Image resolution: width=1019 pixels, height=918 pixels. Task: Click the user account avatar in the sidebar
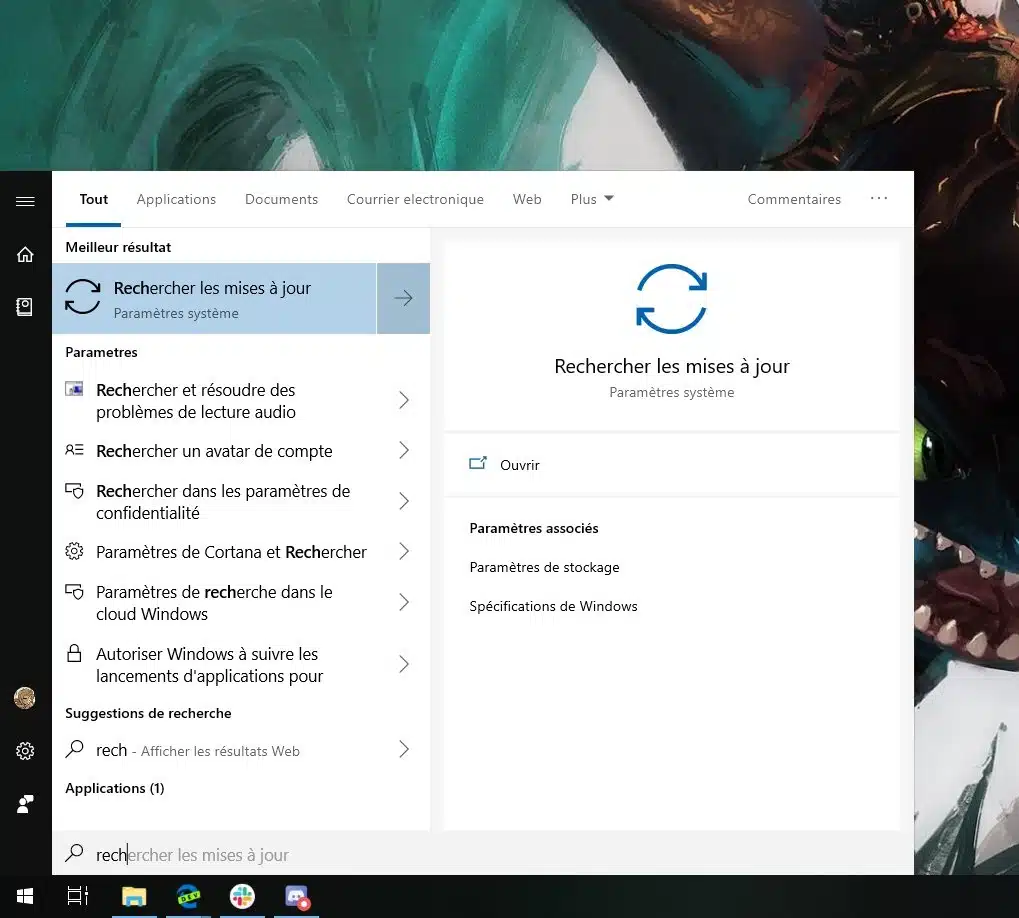click(25, 698)
